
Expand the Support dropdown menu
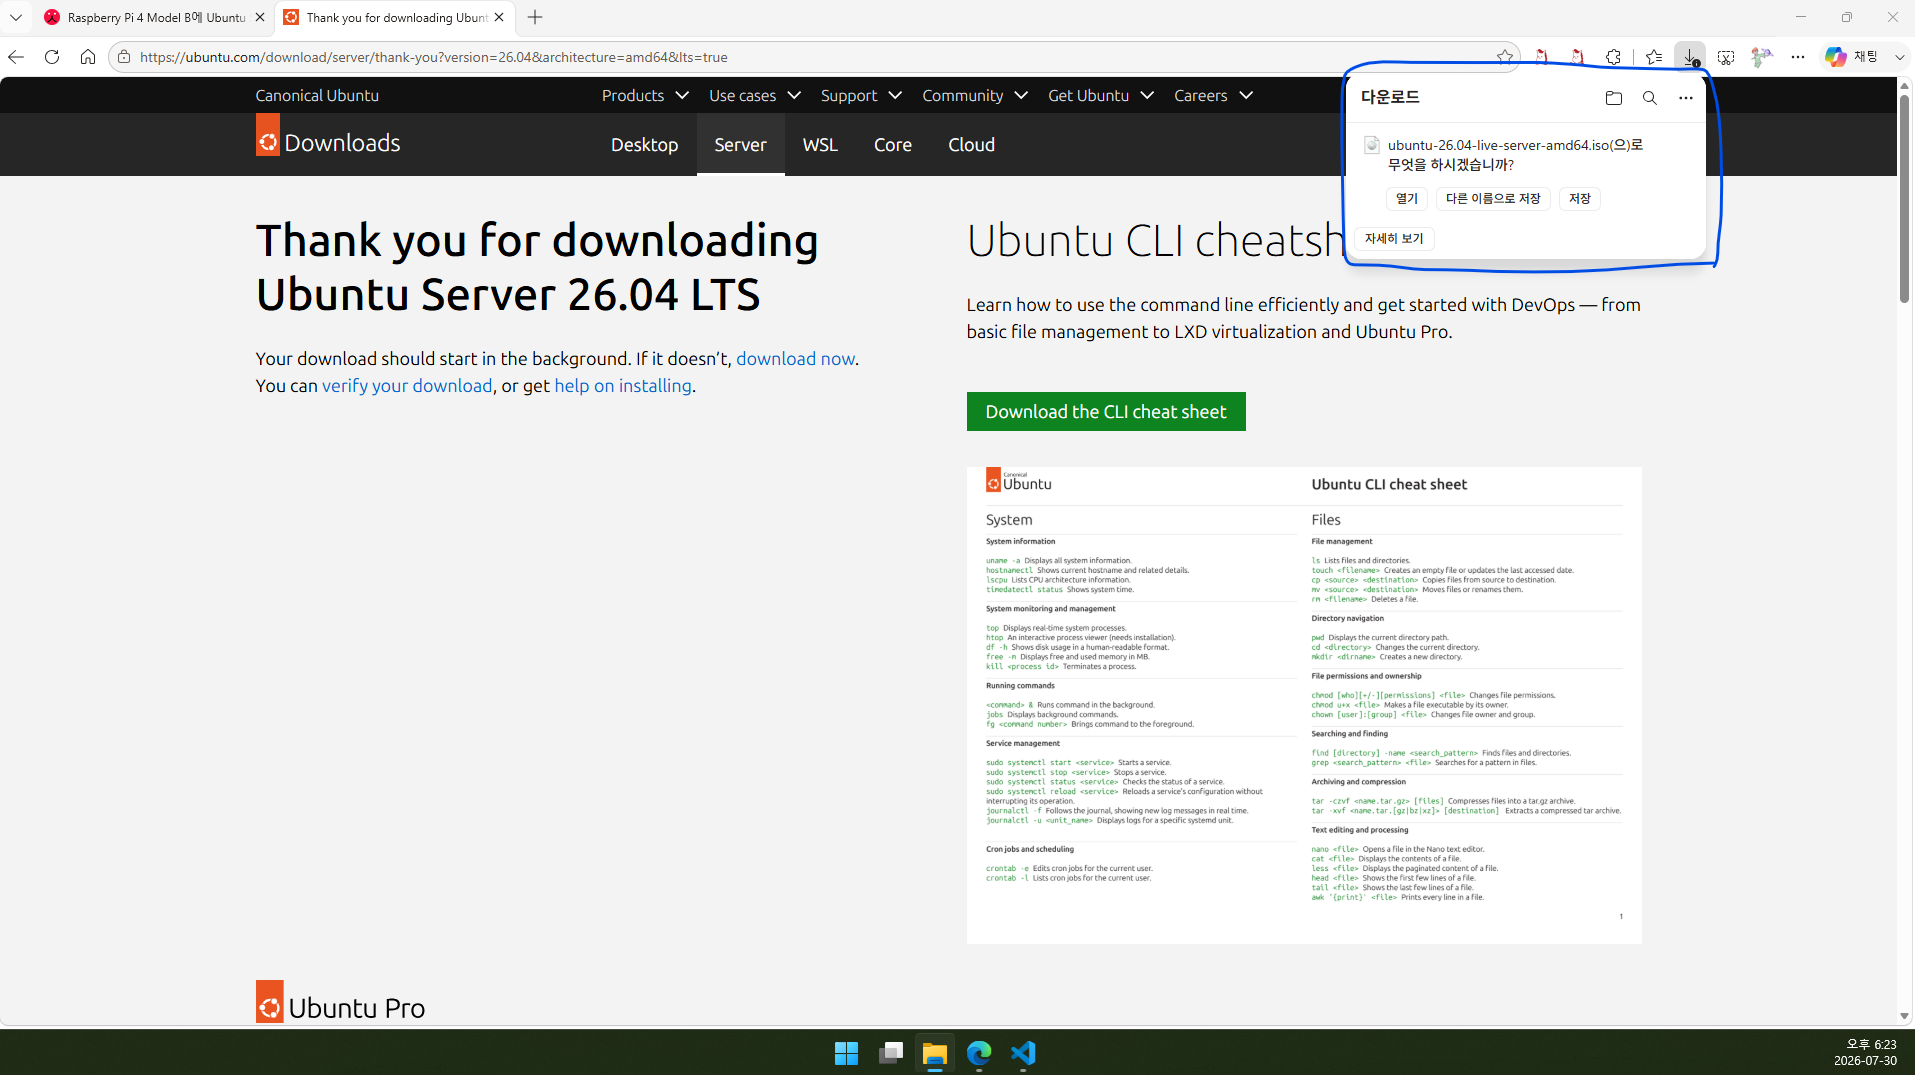point(861,95)
